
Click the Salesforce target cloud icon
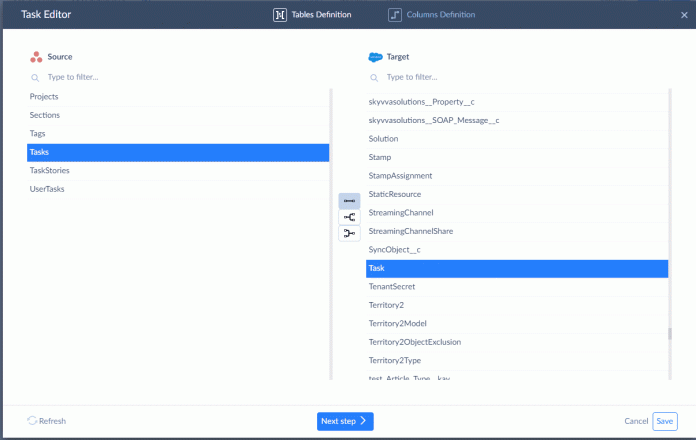(x=375, y=57)
